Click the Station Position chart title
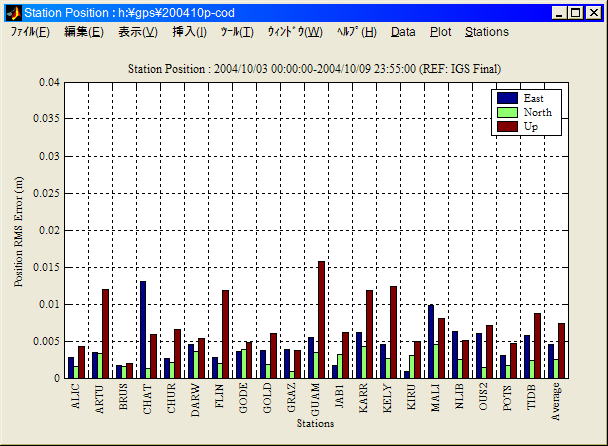 (315, 68)
